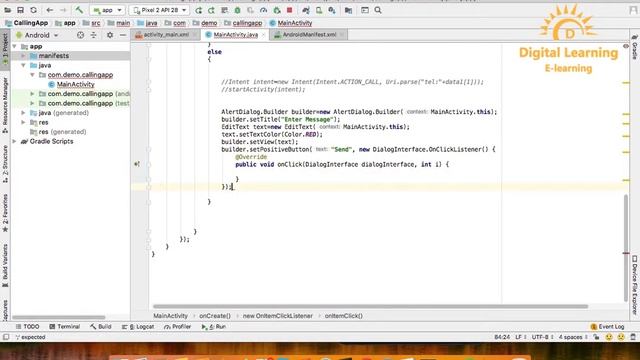Click the editor horizontal scrollbar
Screen dimensions: 640x360
[x=370, y=307]
